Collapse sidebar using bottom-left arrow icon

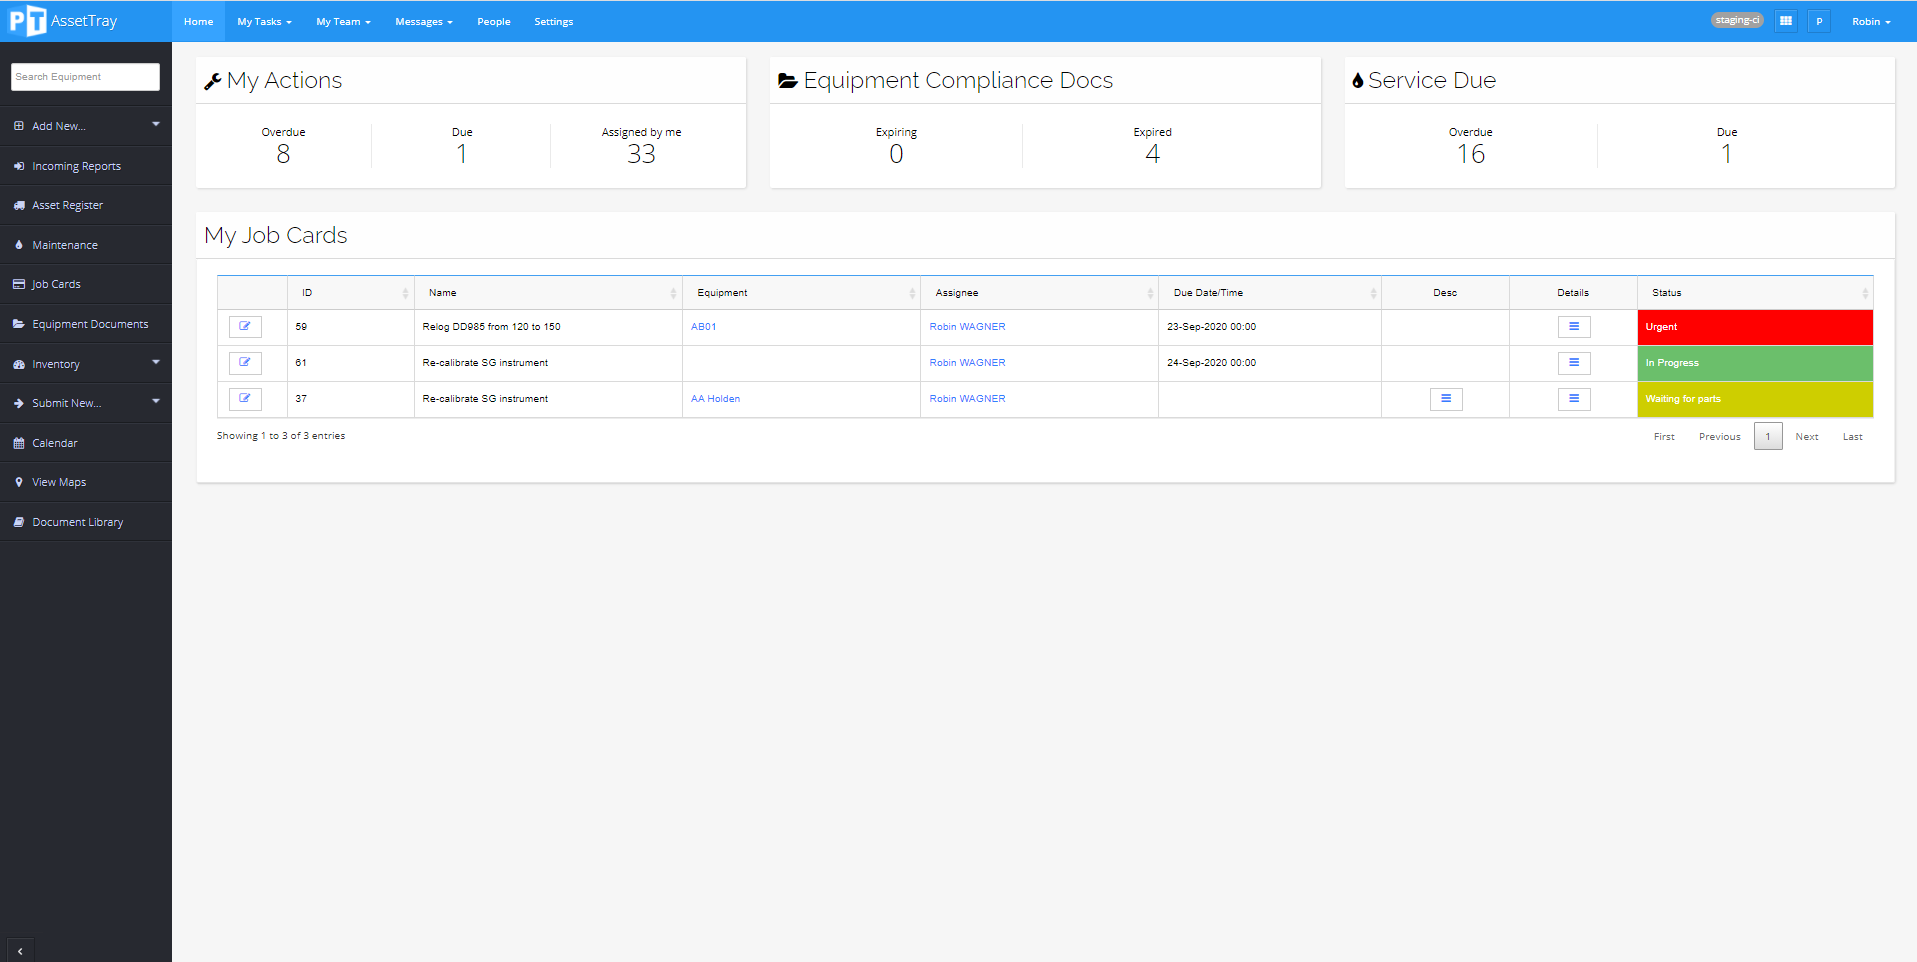20,951
